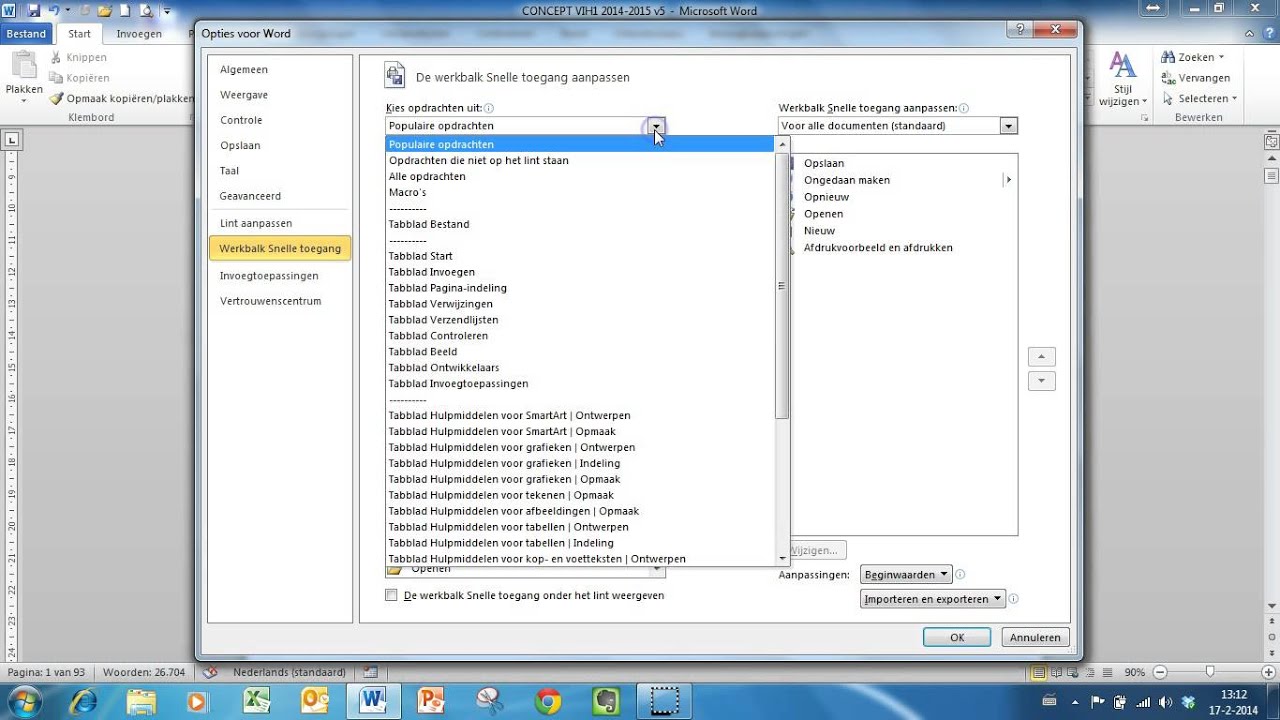Choose Tabblad Ontwikkelaars from the list
Screen dimensions: 1280x720
[581, 368]
